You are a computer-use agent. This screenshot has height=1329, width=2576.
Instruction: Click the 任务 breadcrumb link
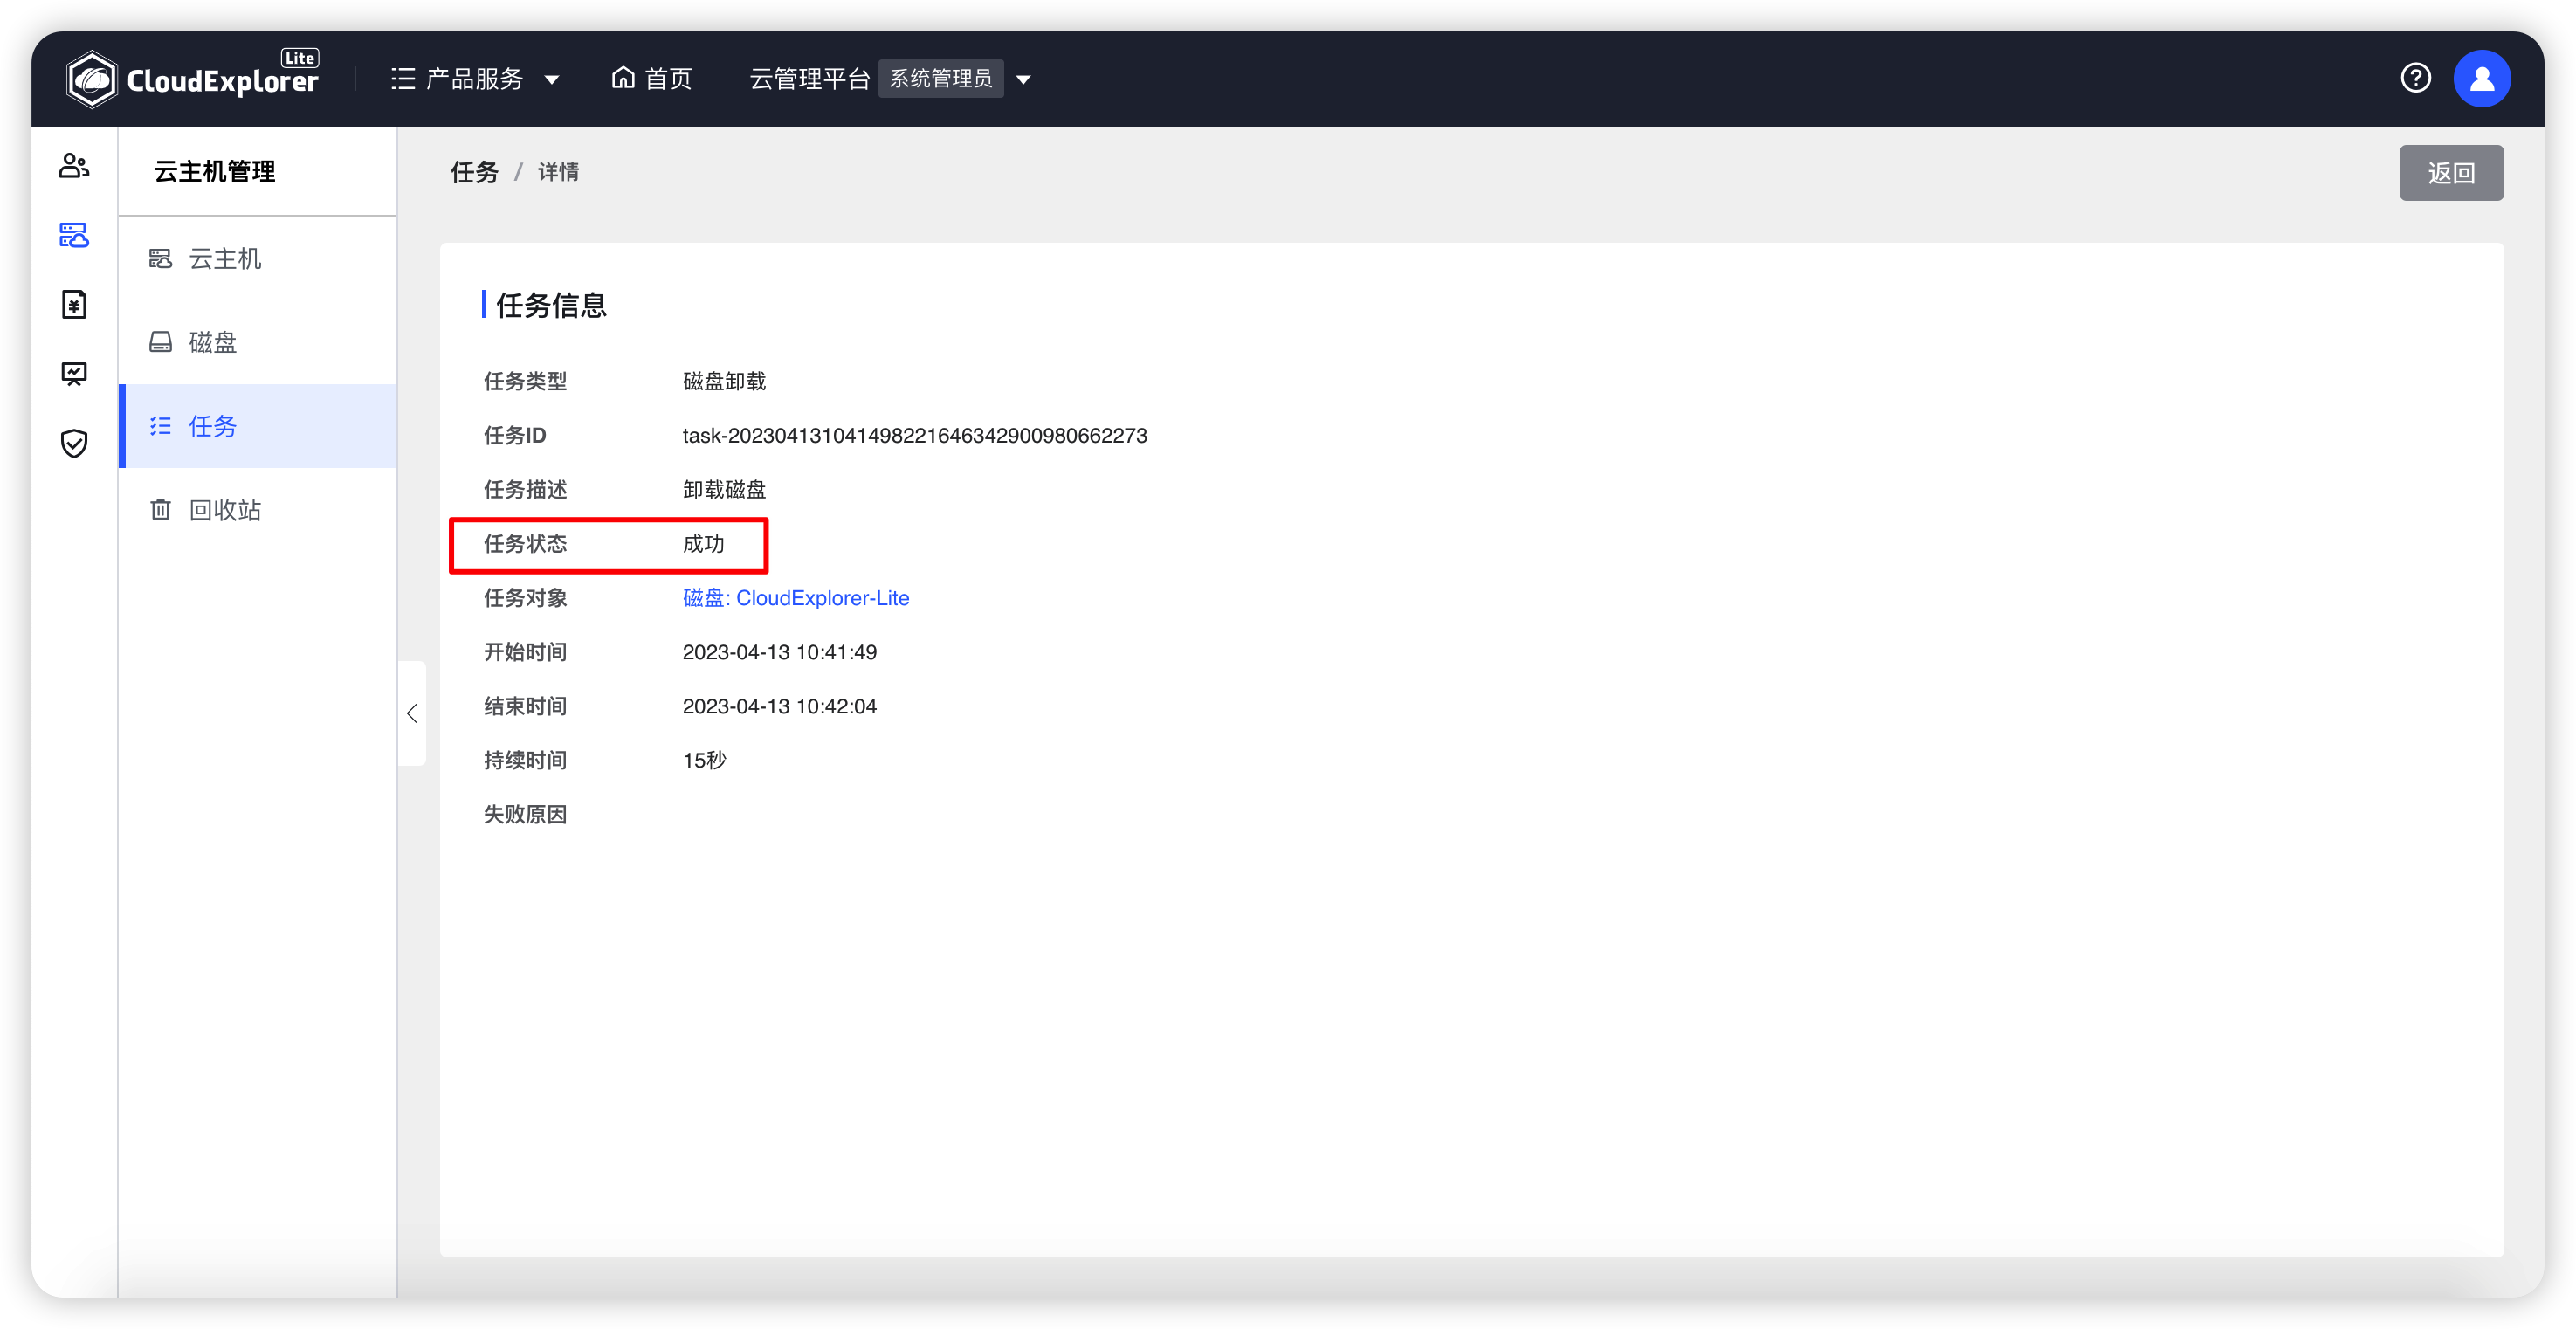[x=474, y=172]
